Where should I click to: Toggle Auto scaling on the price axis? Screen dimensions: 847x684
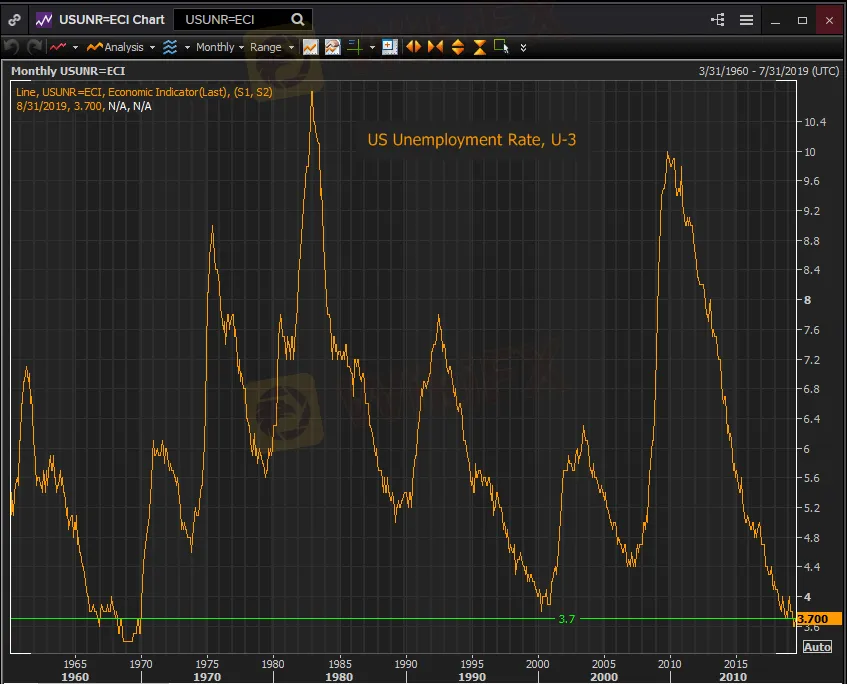[x=816, y=647]
